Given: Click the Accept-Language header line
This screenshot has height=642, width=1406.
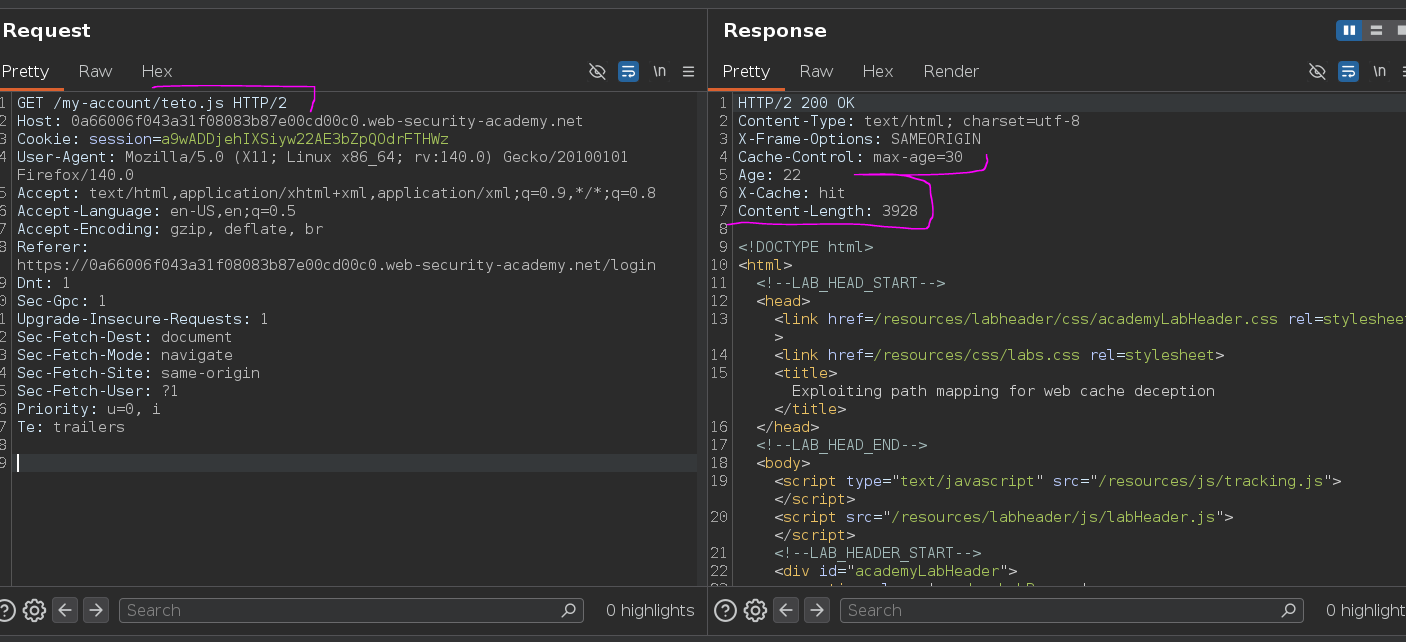Looking at the screenshot, I should pyautogui.click(x=156, y=211).
